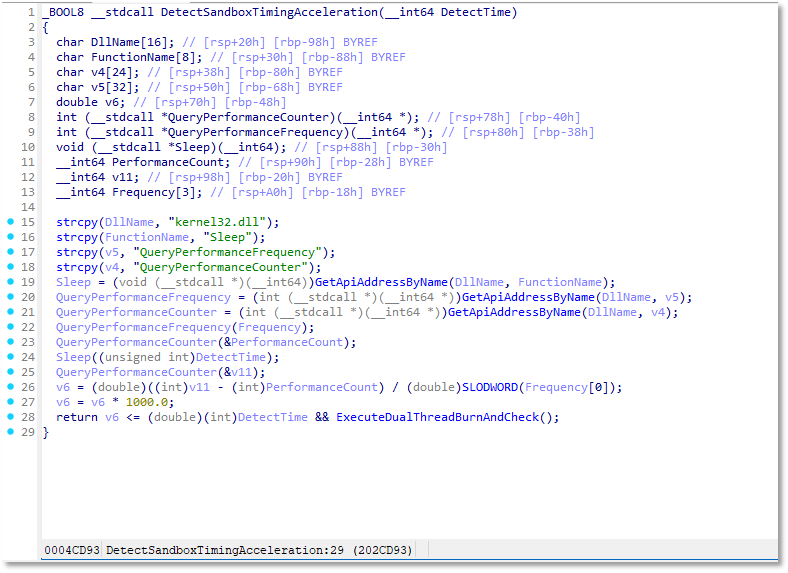Highlight the SLODWORD macro on line 26
The image size is (788, 573).
491,387
